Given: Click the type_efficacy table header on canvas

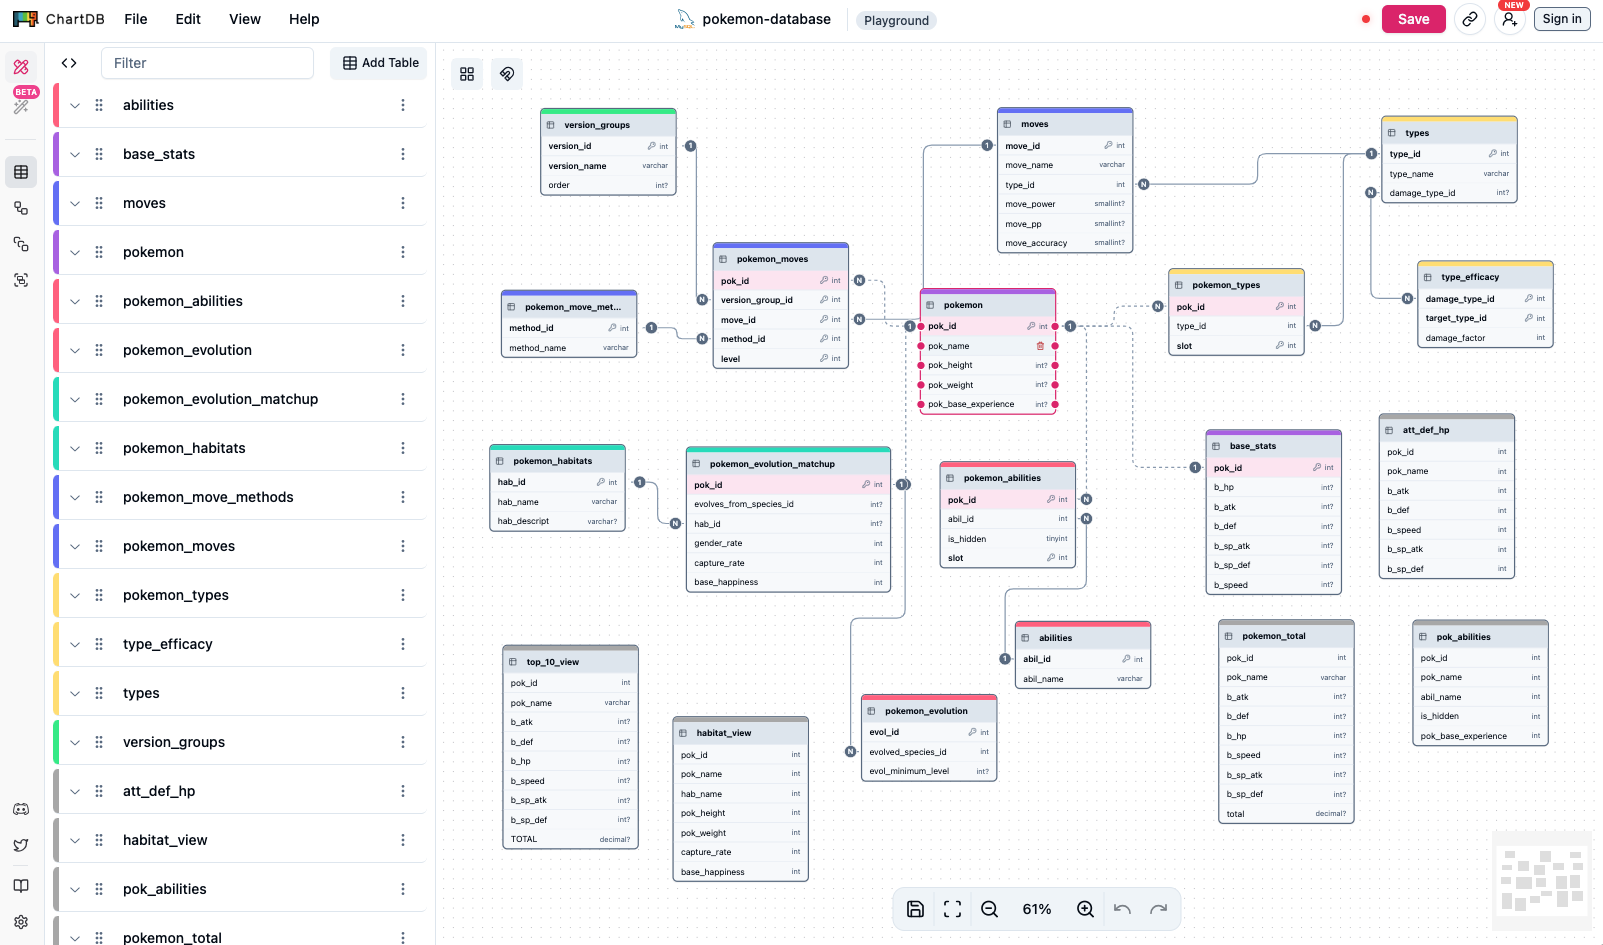Looking at the screenshot, I should click(1485, 277).
